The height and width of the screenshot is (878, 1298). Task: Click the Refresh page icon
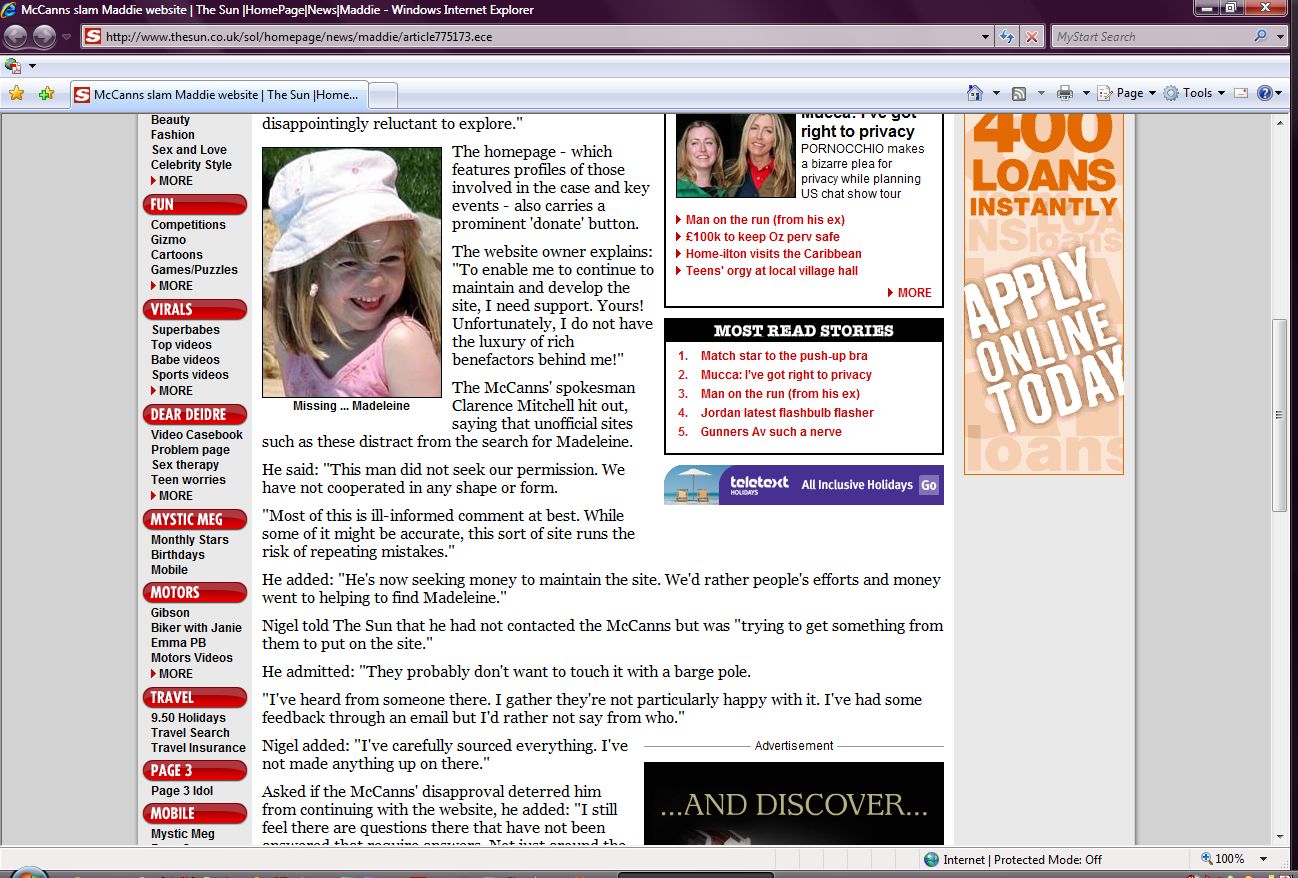pyautogui.click(x=1007, y=37)
